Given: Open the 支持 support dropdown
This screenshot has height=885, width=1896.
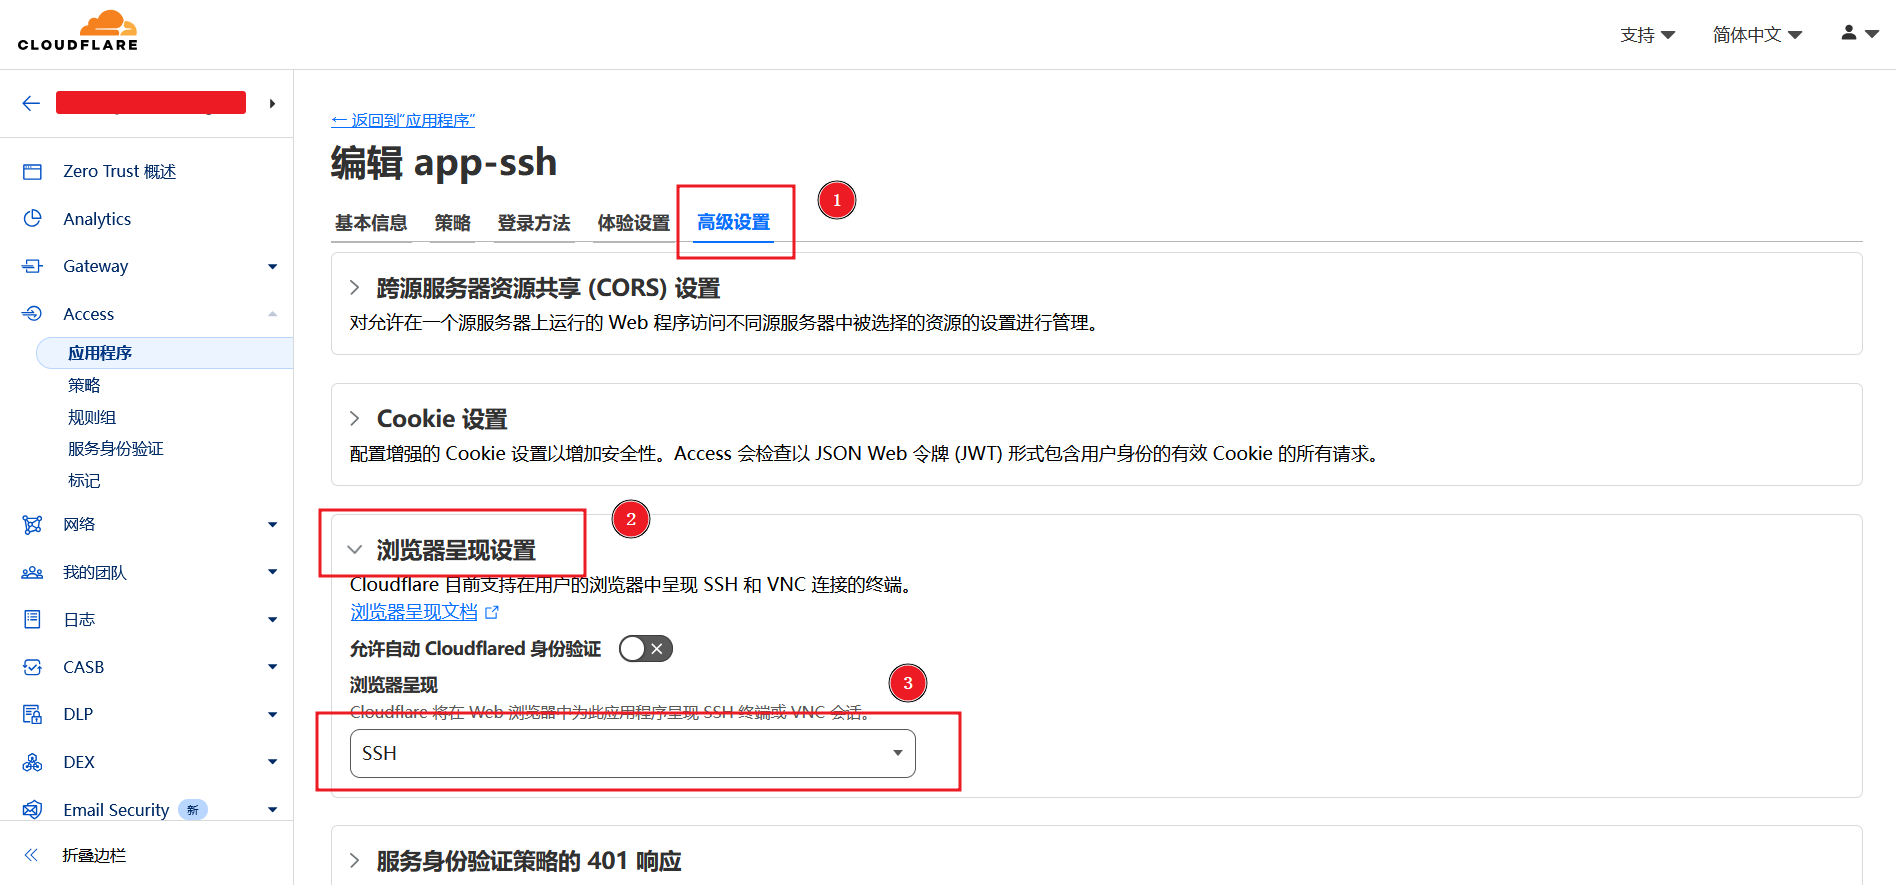Looking at the screenshot, I should (1647, 35).
